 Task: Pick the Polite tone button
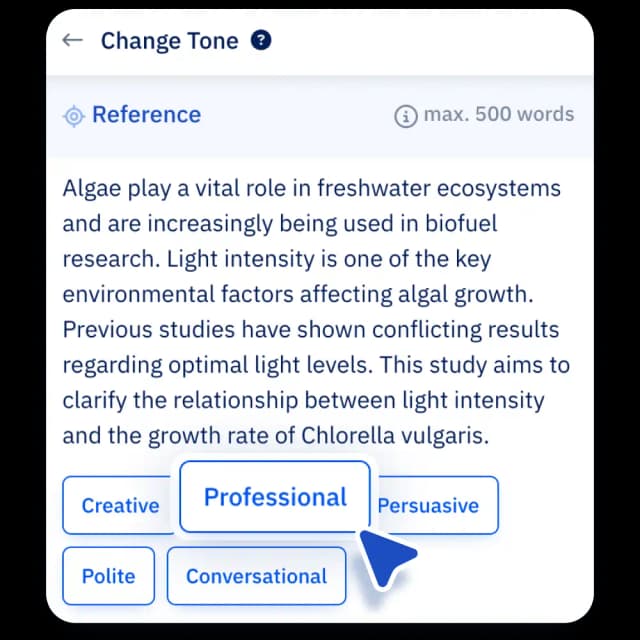108,576
